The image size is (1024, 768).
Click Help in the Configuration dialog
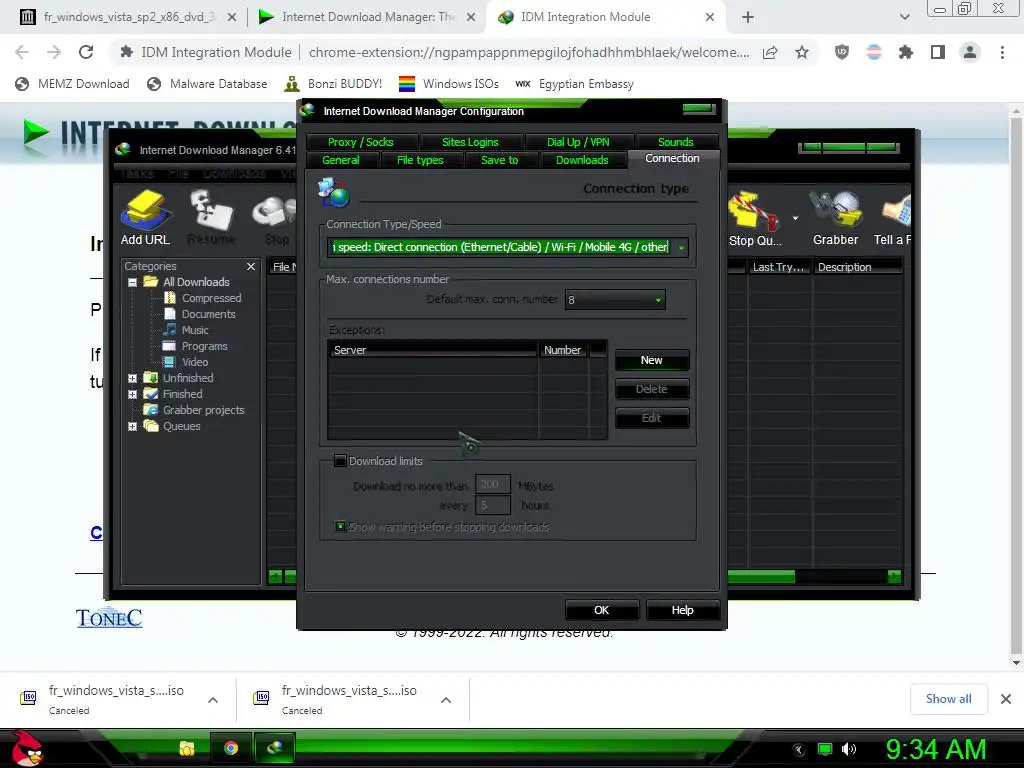[682, 610]
